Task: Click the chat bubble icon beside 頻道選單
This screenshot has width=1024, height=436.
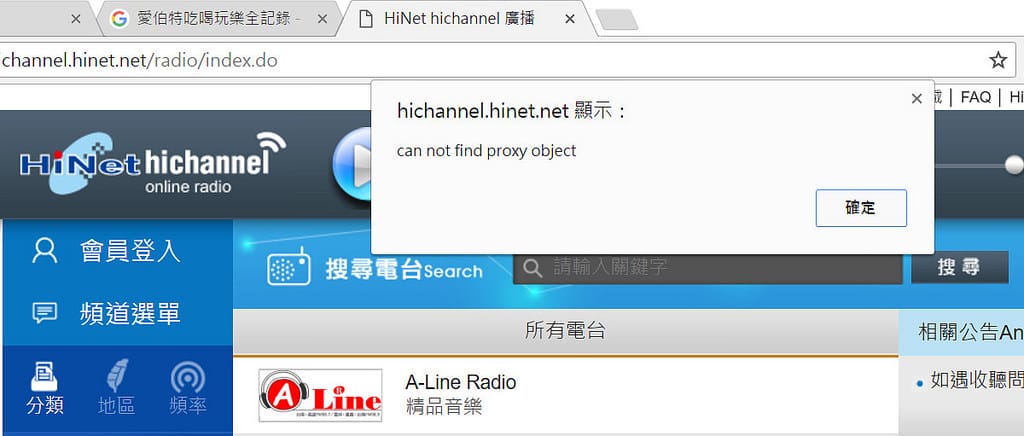Action: click(x=44, y=314)
